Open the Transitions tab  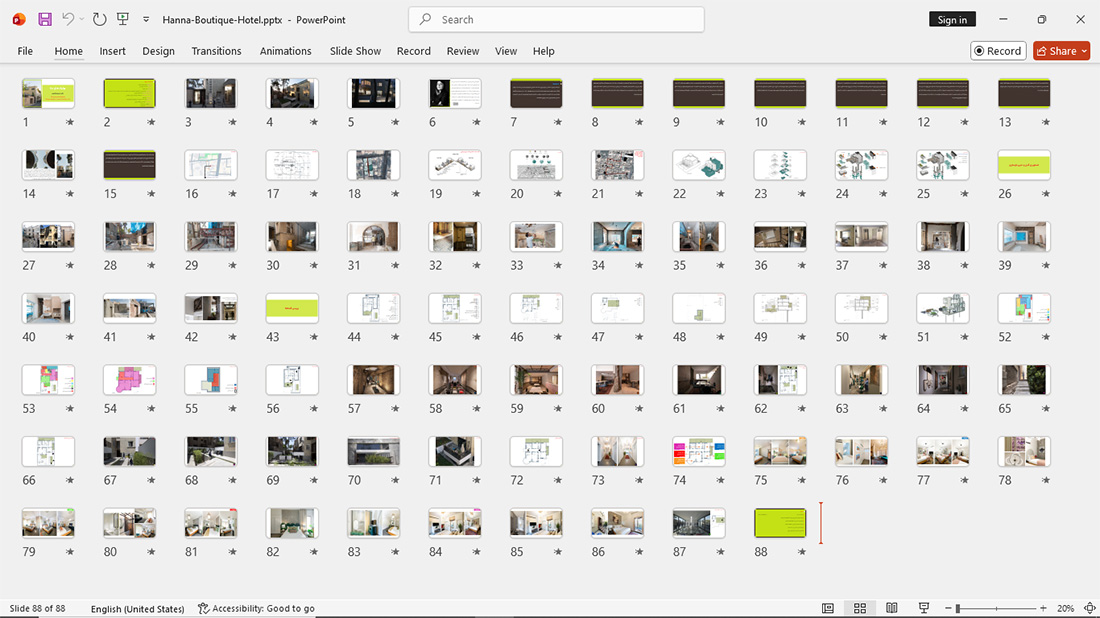coord(216,51)
